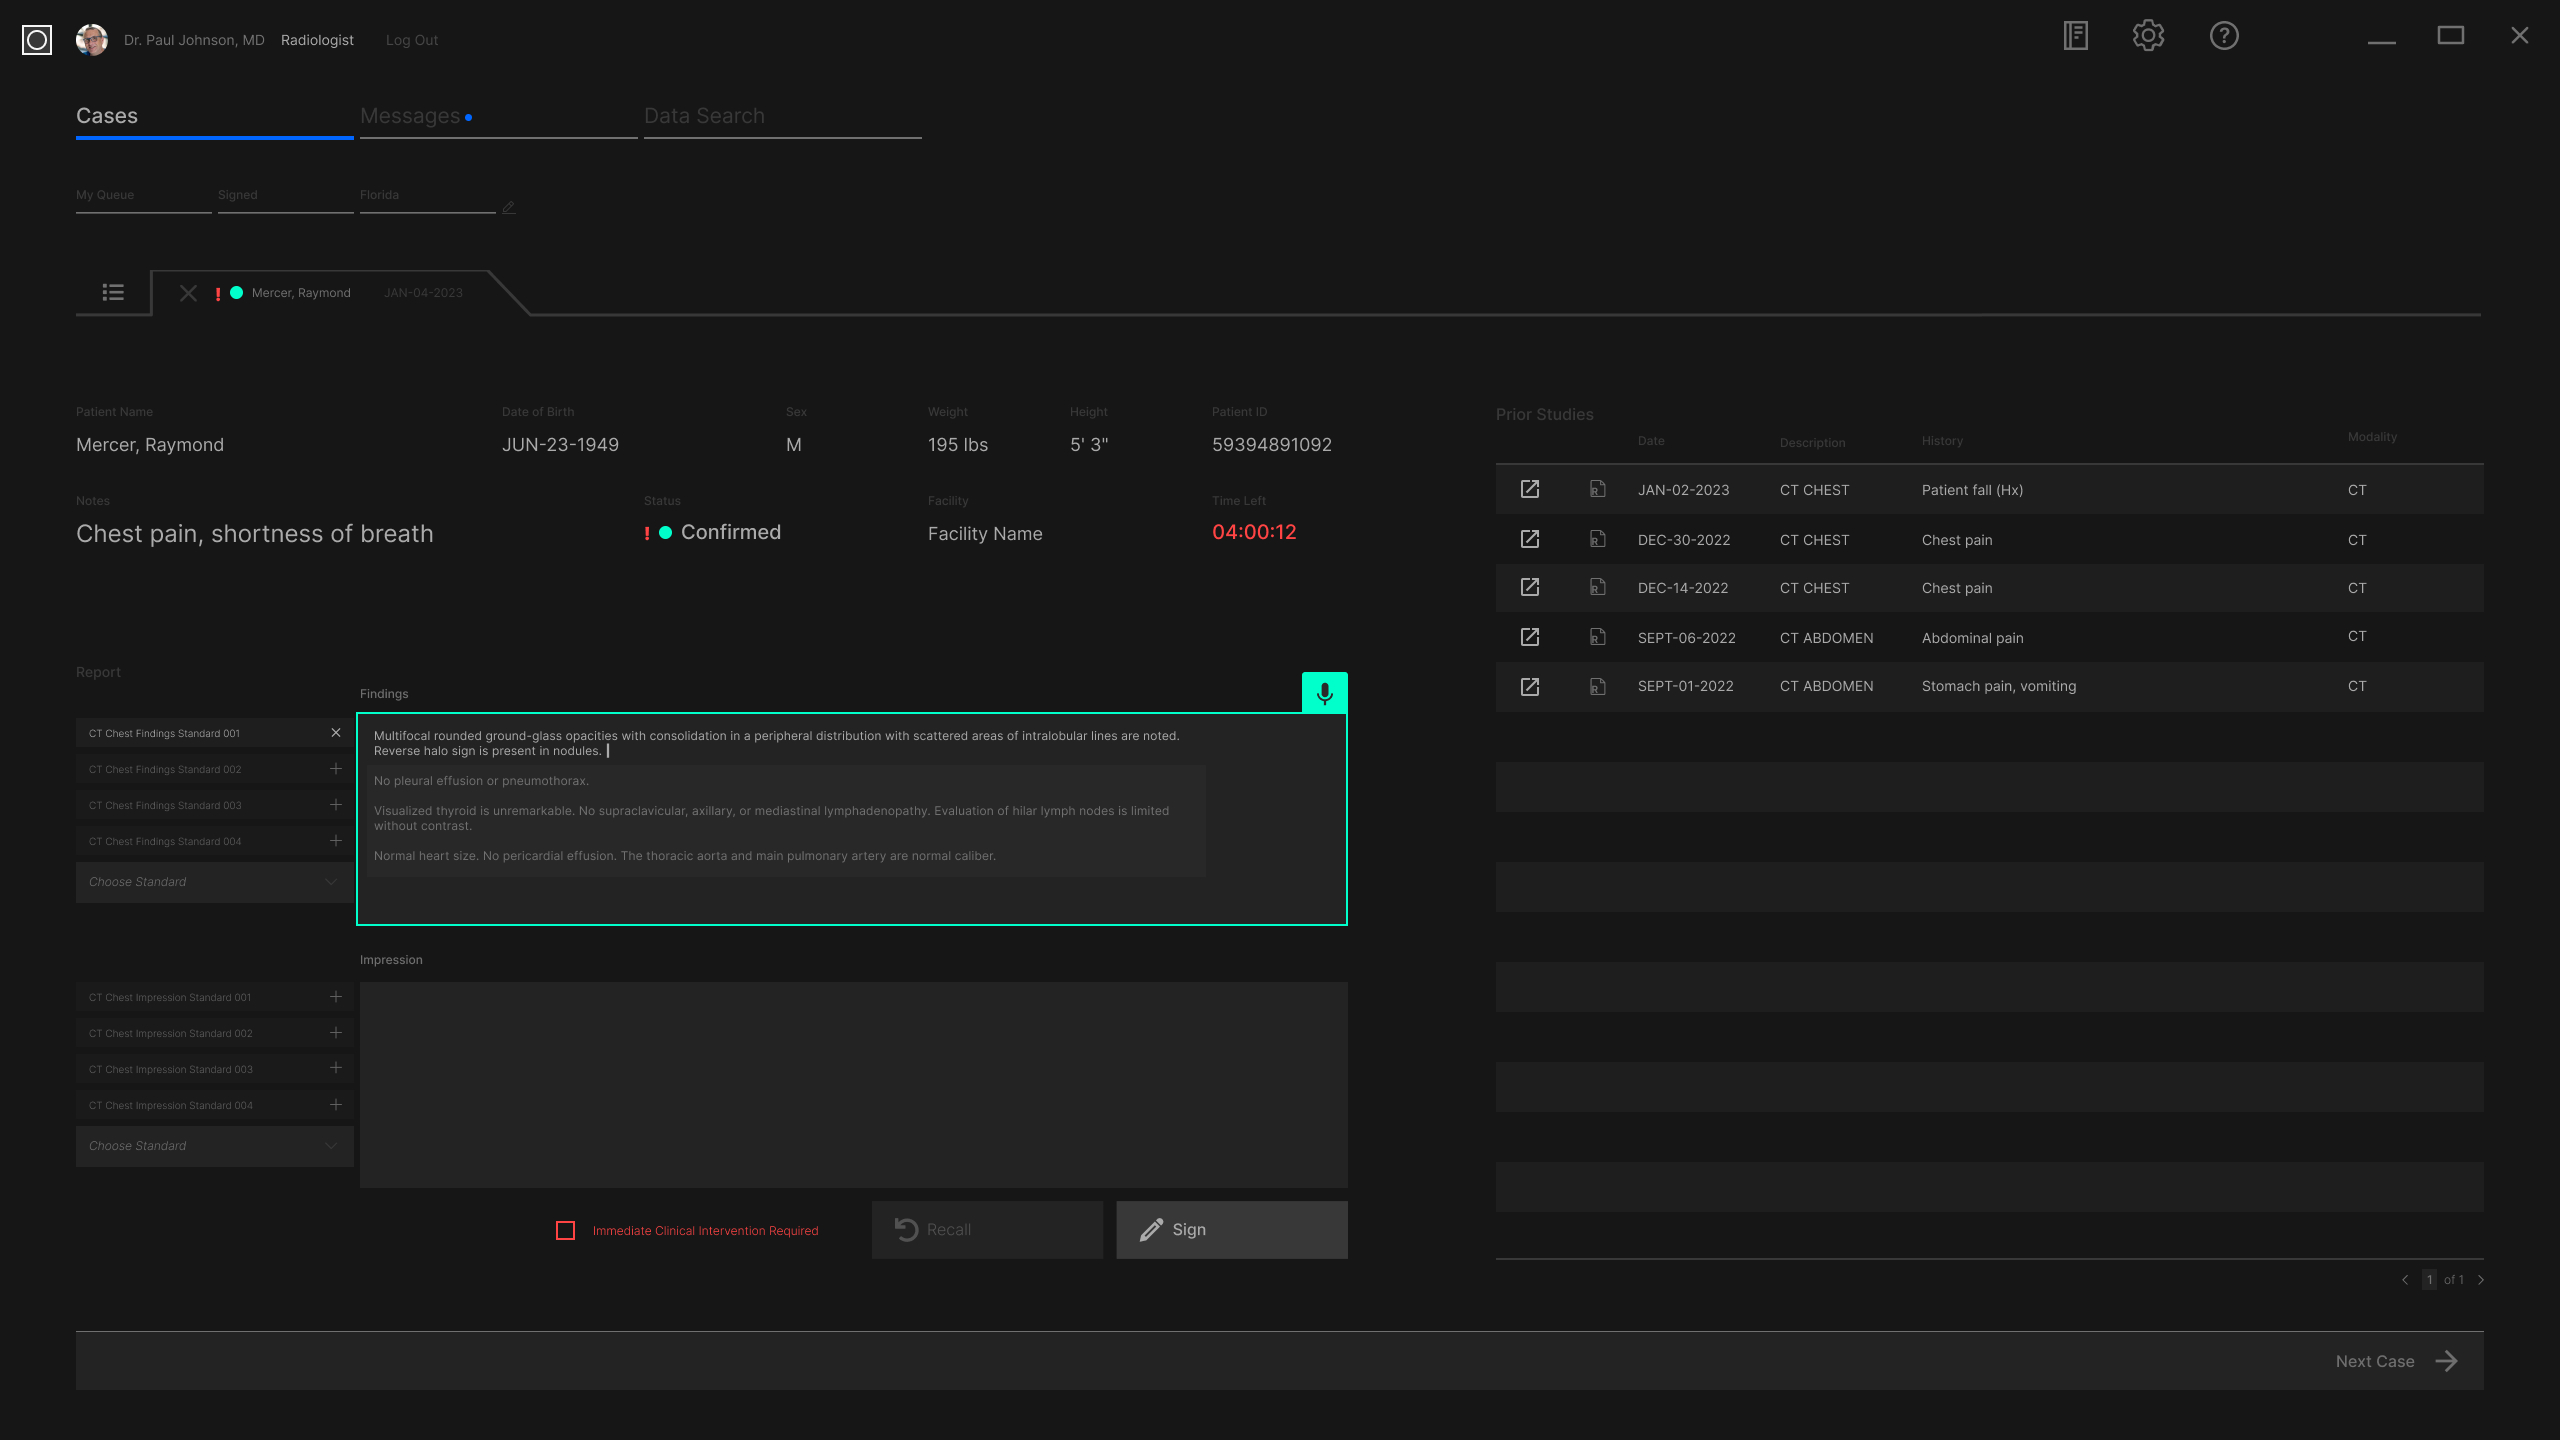Click Sign button to sign the report
The width and height of the screenshot is (2560, 1440).
tap(1231, 1229)
